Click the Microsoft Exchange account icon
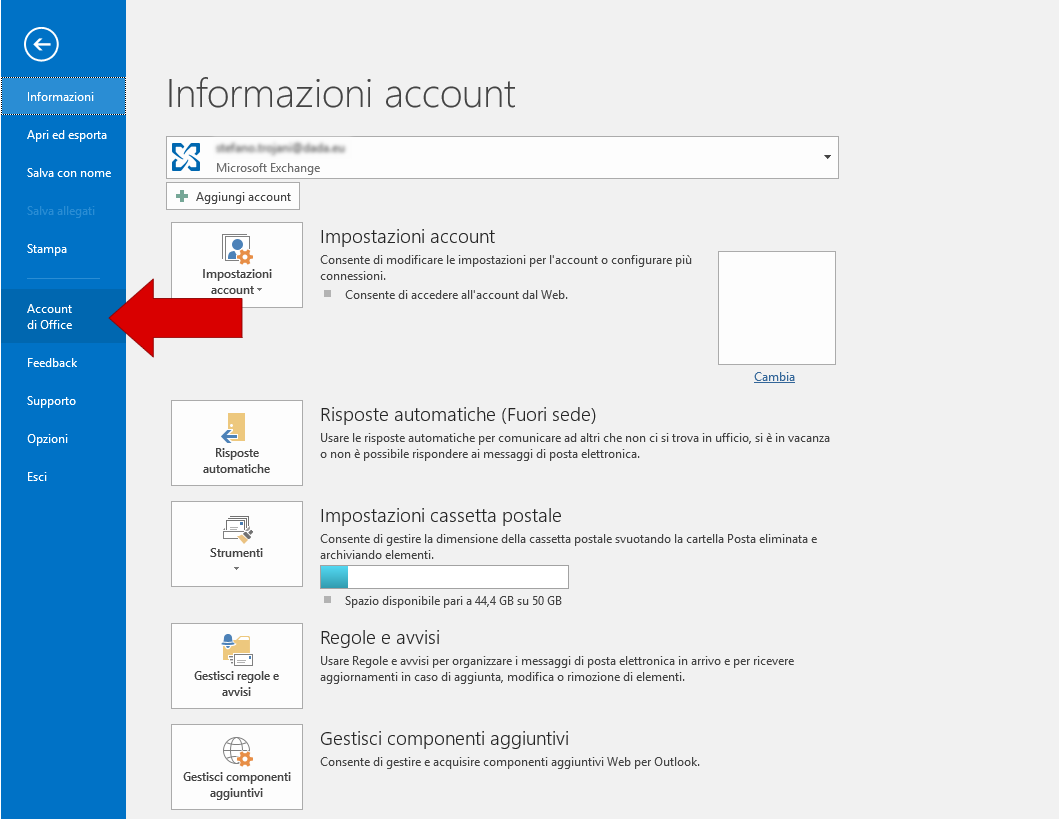 pos(186,157)
